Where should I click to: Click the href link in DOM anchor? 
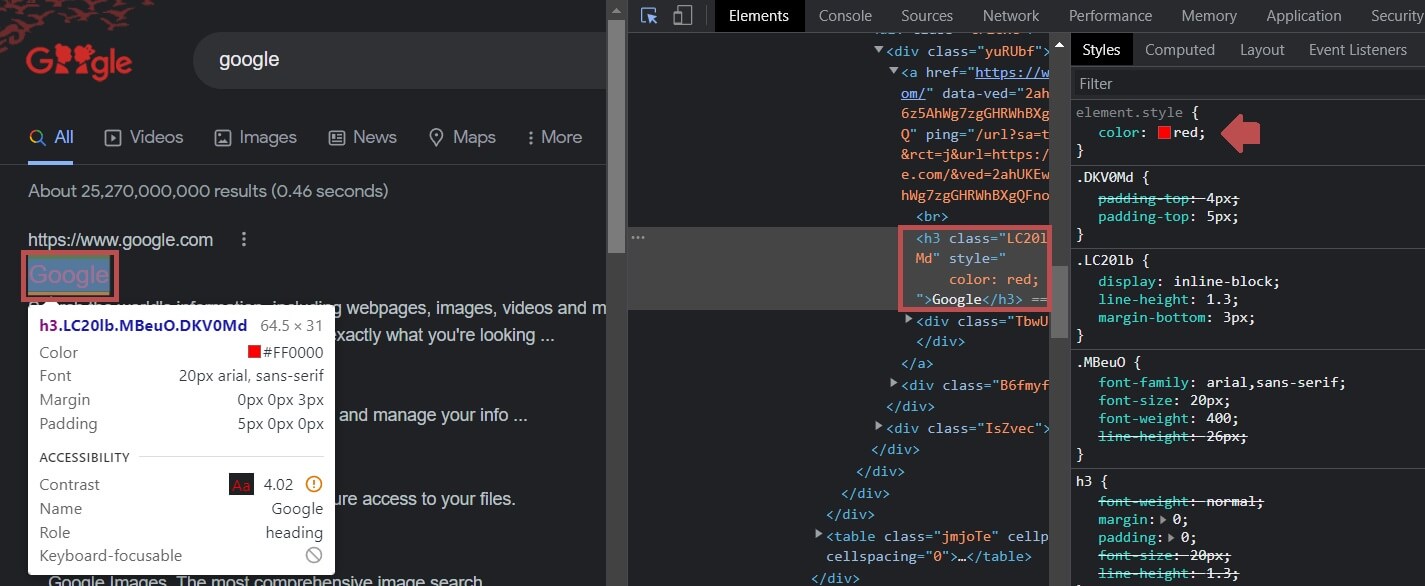pyautogui.click(x=1012, y=72)
